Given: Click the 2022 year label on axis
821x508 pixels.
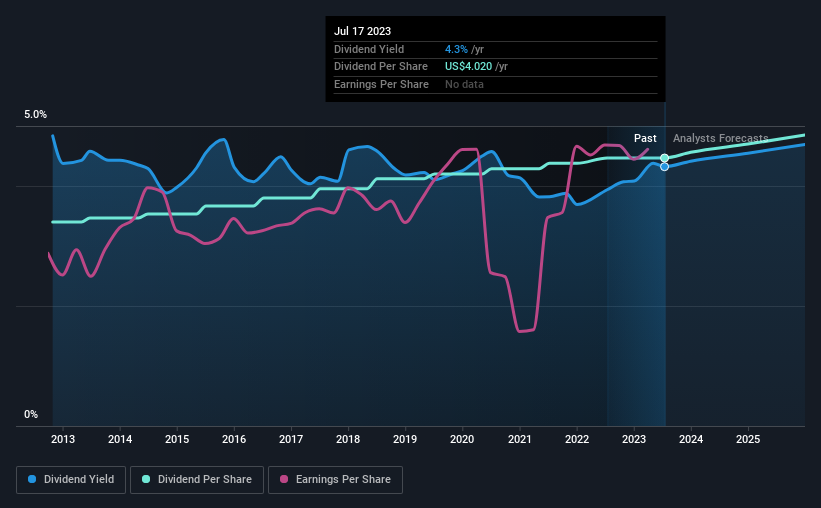Looking at the screenshot, I should click(x=577, y=439).
